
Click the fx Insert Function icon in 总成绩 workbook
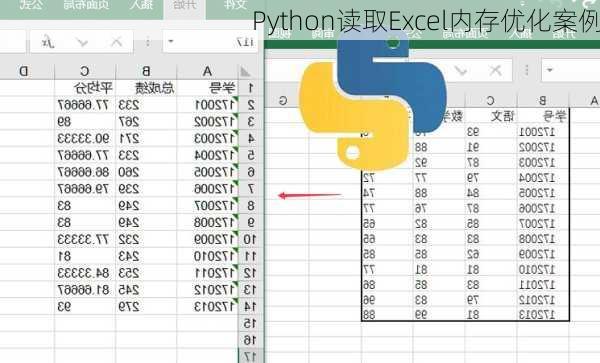48,42
